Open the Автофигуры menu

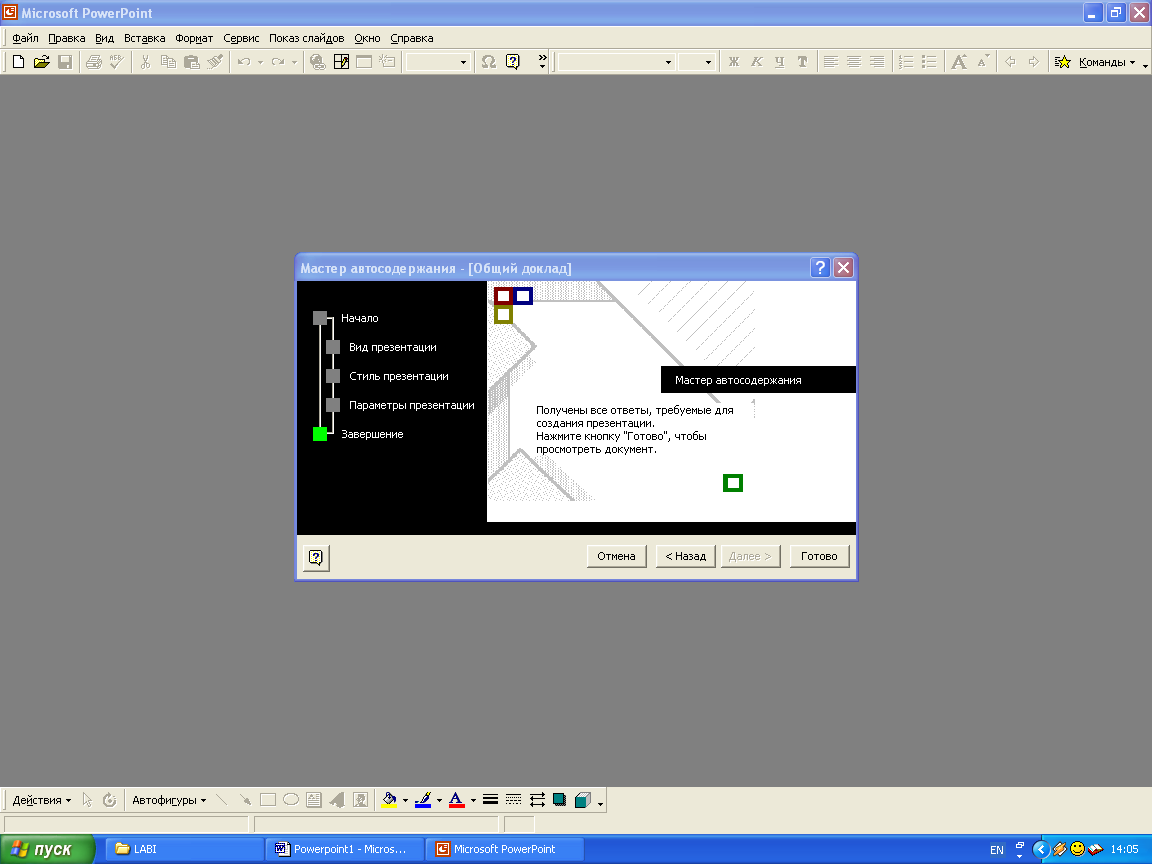coord(169,800)
